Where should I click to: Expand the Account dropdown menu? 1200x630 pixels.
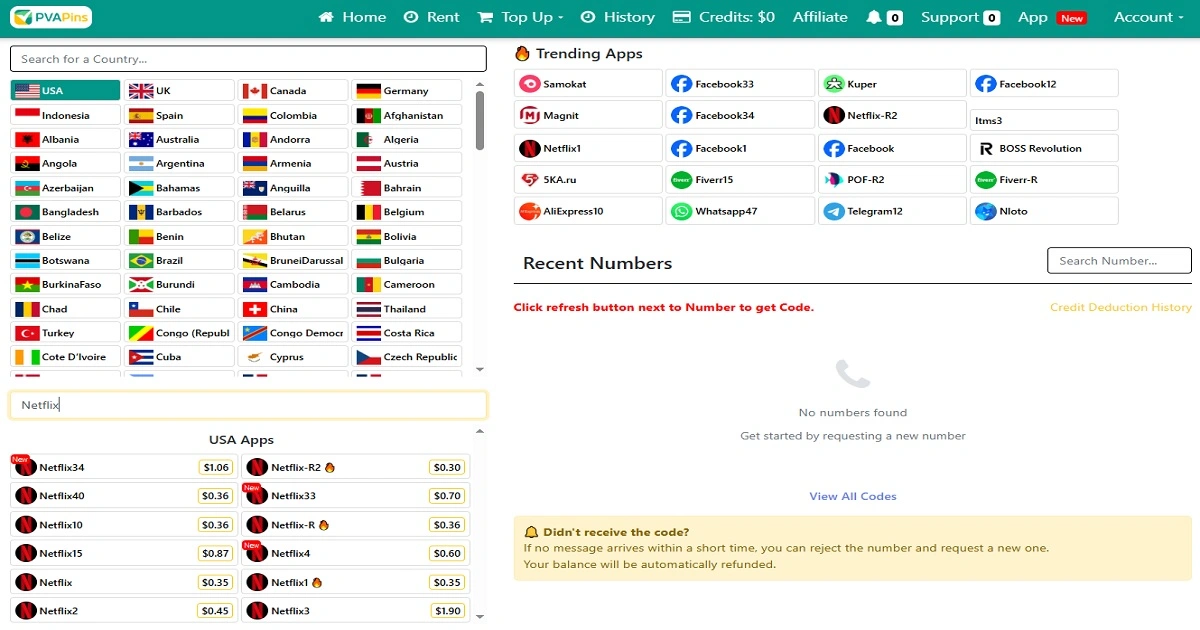click(1148, 17)
